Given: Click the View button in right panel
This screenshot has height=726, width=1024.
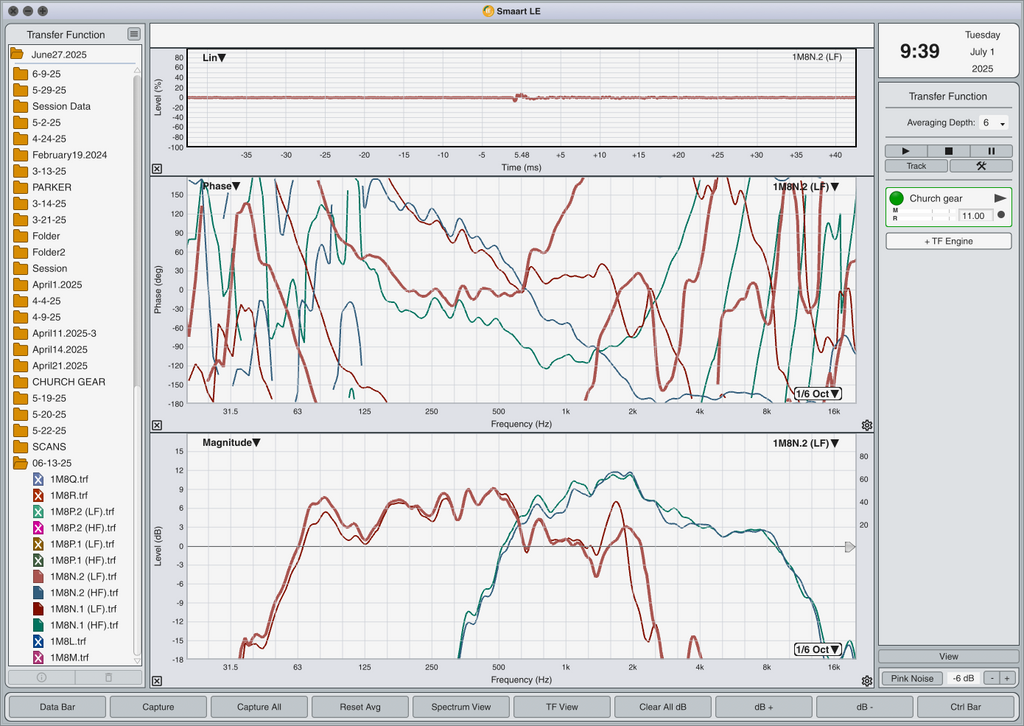Looking at the screenshot, I should [x=948, y=656].
